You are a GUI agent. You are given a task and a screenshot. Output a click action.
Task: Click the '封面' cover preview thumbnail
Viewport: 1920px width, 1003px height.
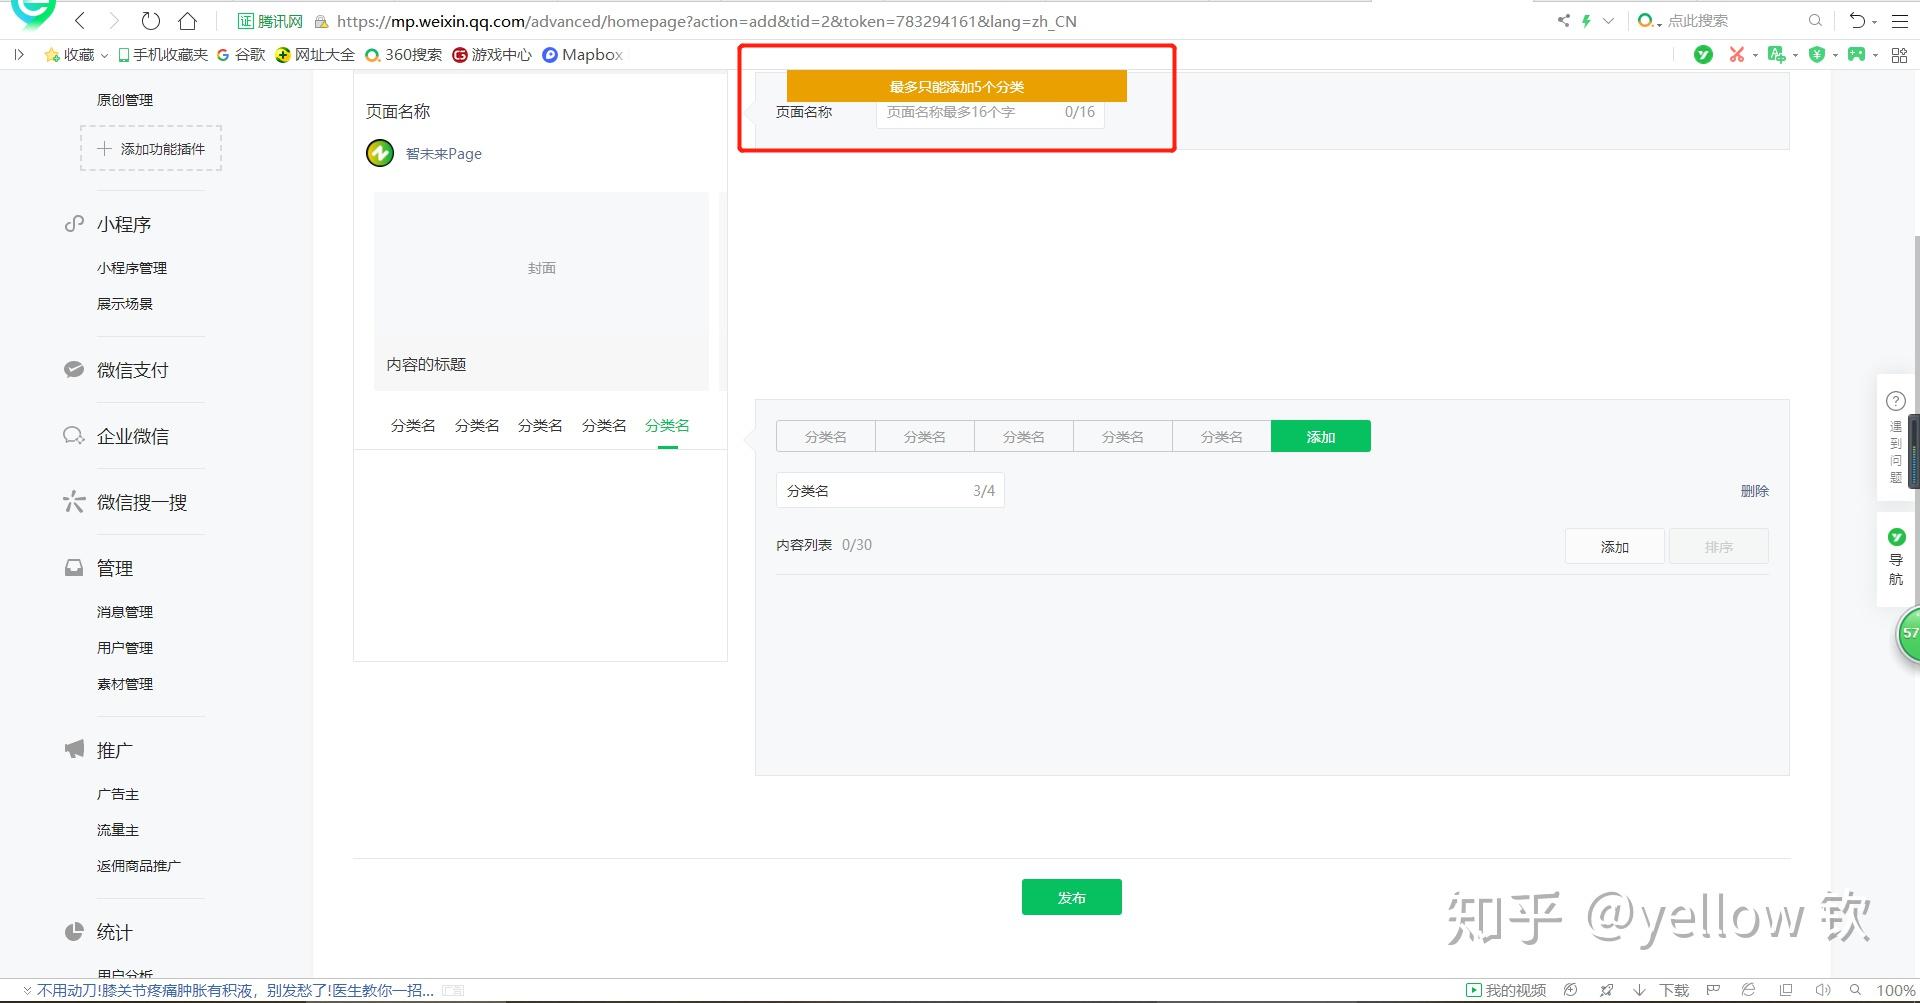[541, 290]
